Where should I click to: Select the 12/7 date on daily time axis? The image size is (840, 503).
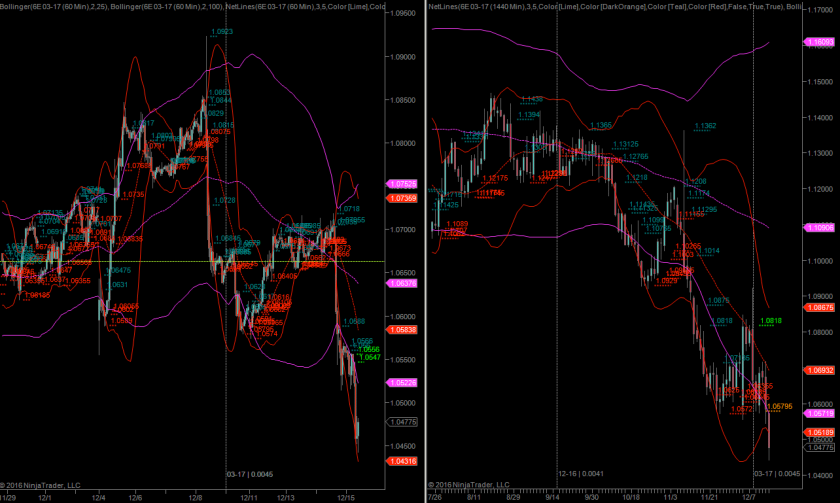coord(749,497)
